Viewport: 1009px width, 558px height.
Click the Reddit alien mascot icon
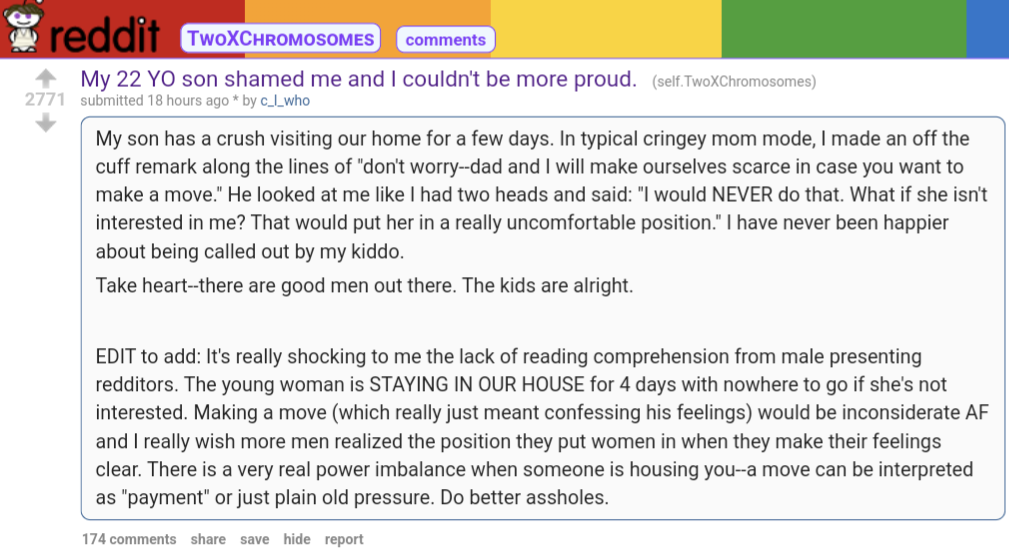(x=22, y=28)
